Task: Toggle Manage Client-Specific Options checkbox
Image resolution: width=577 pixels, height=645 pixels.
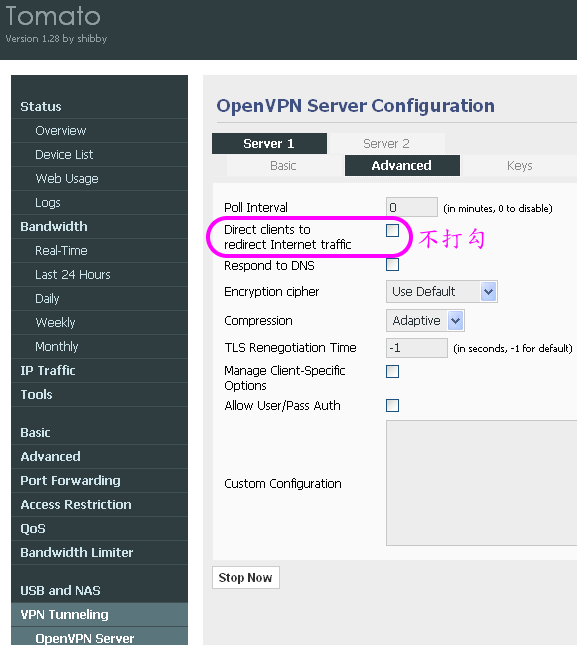Action: click(x=392, y=371)
